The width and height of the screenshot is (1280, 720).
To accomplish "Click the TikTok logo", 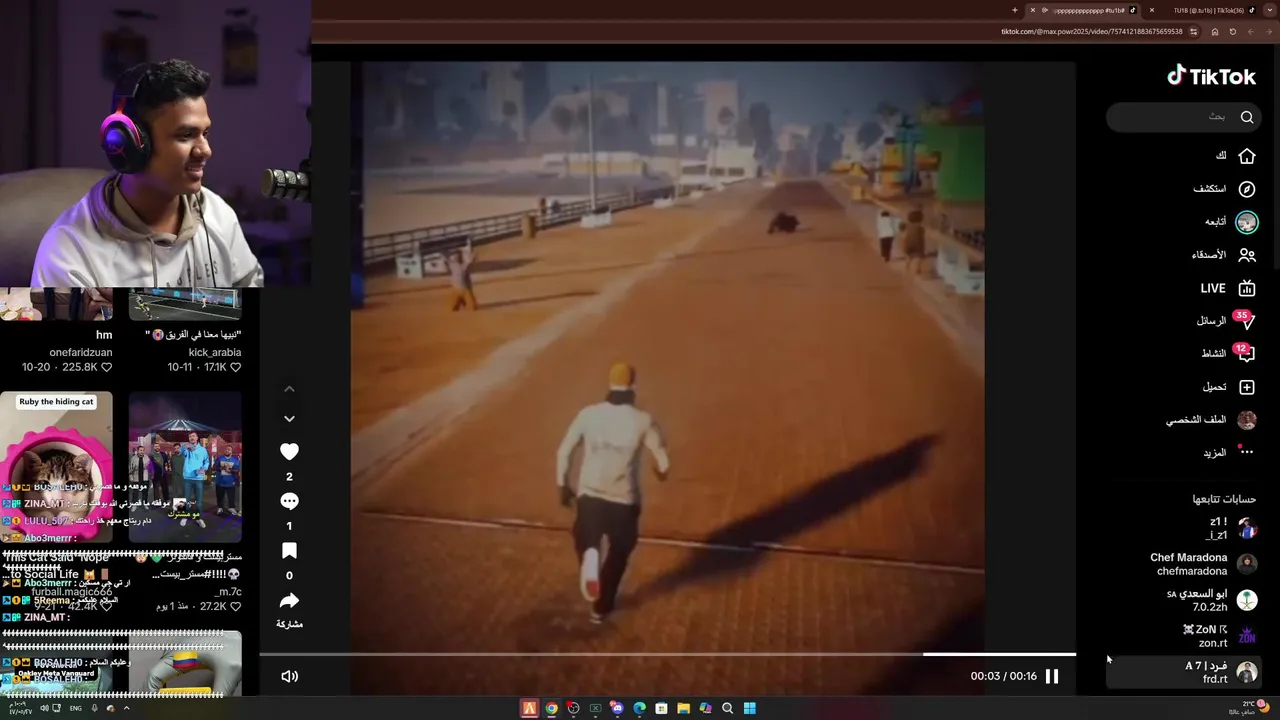I will (1211, 76).
